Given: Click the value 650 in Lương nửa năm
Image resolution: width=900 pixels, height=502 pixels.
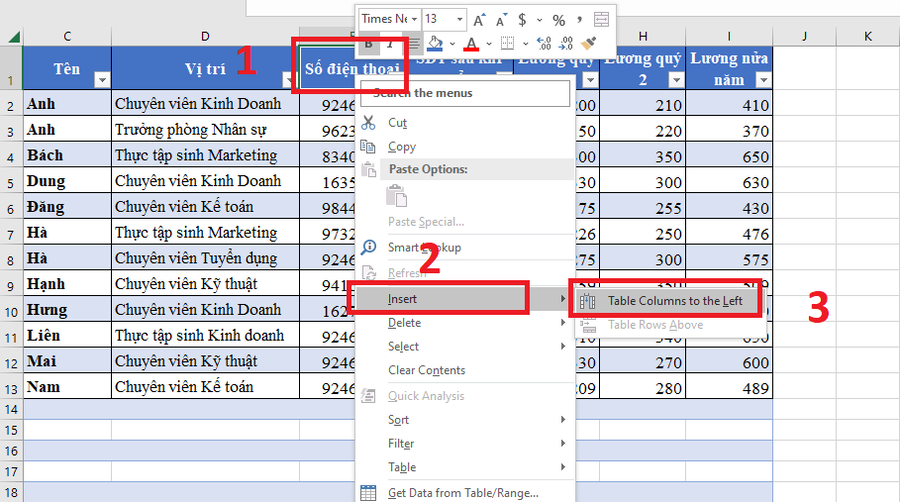Looking at the screenshot, I should click(729, 156).
